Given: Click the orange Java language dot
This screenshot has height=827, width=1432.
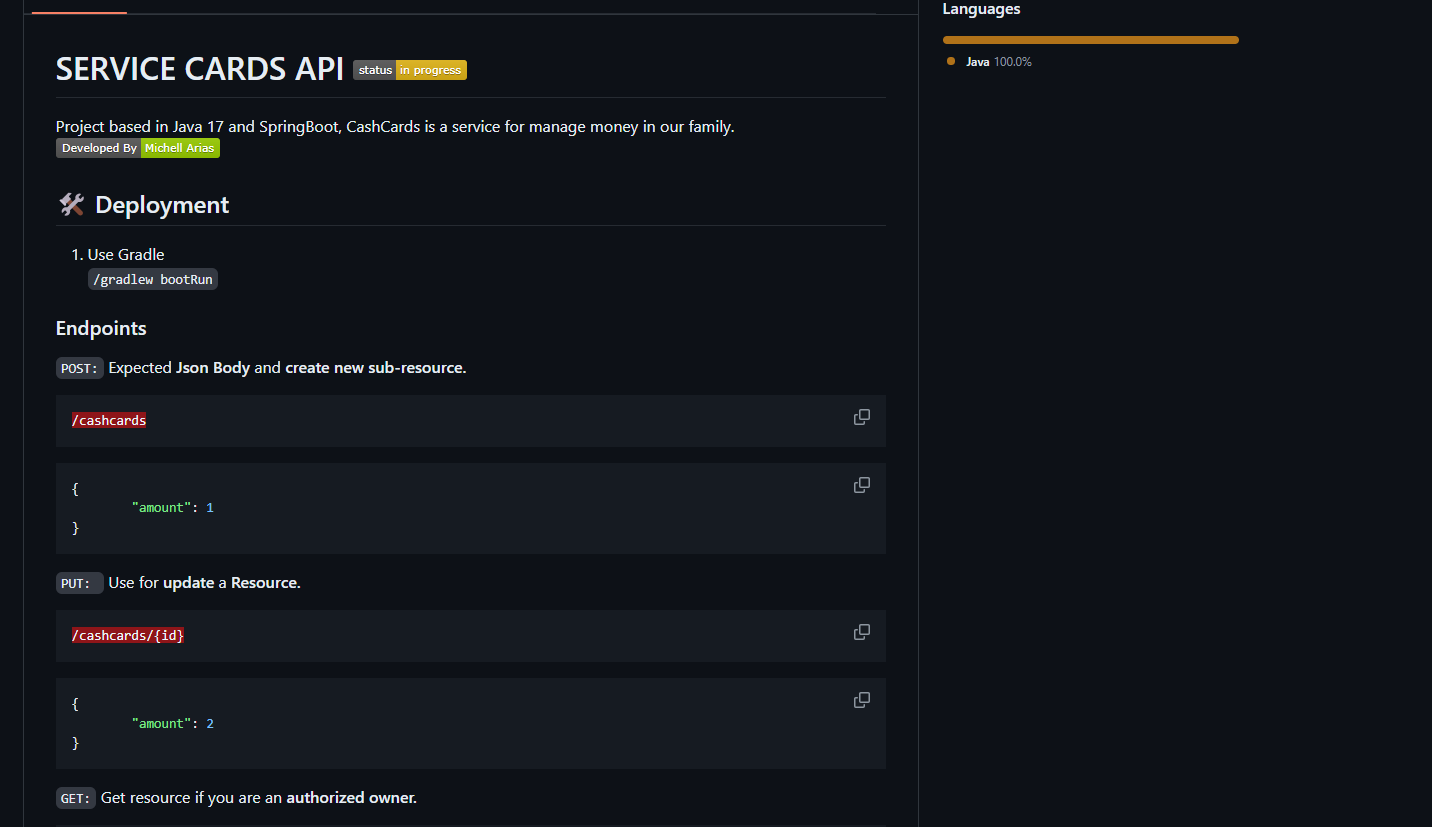Looking at the screenshot, I should pos(951,62).
